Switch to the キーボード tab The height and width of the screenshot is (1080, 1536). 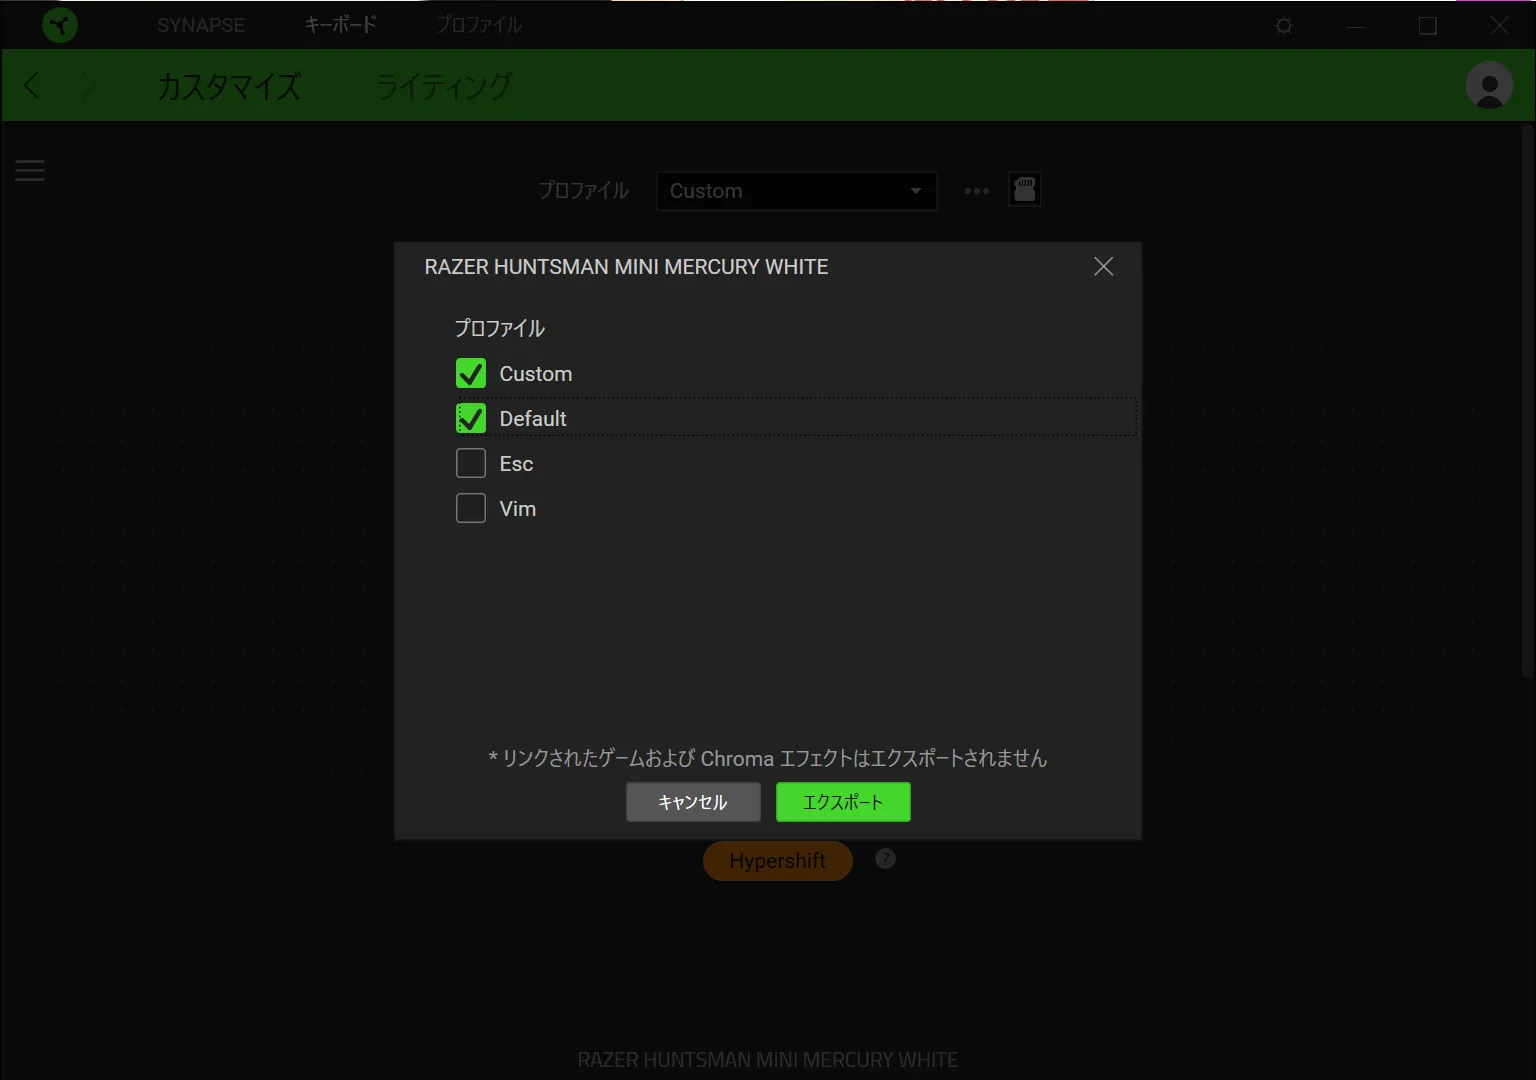(x=340, y=25)
